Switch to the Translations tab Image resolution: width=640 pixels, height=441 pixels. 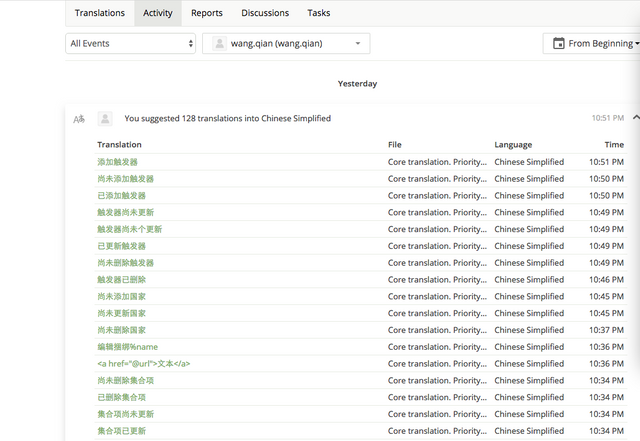click(100, 13)
